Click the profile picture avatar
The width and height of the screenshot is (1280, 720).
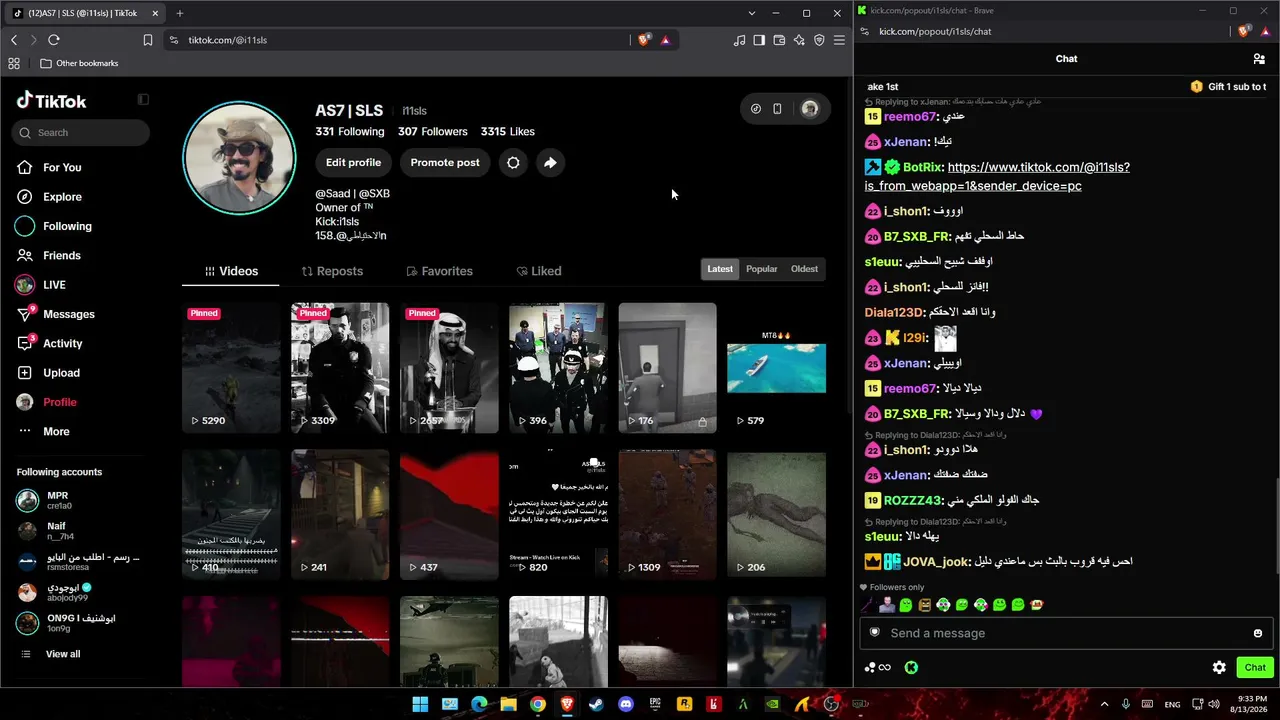[239, 158]
